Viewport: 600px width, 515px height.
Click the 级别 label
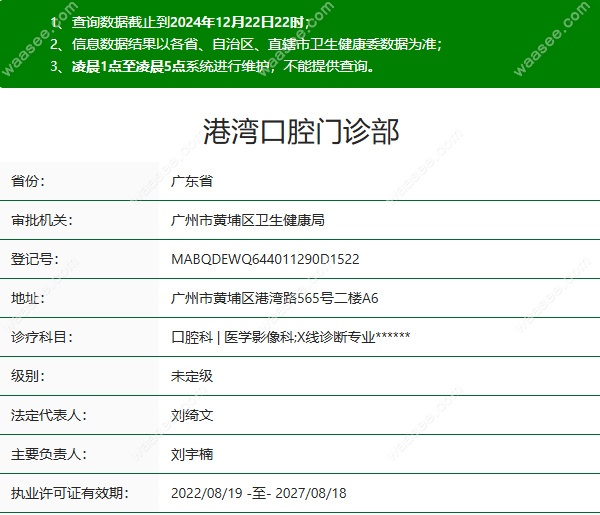coord(28,376)
